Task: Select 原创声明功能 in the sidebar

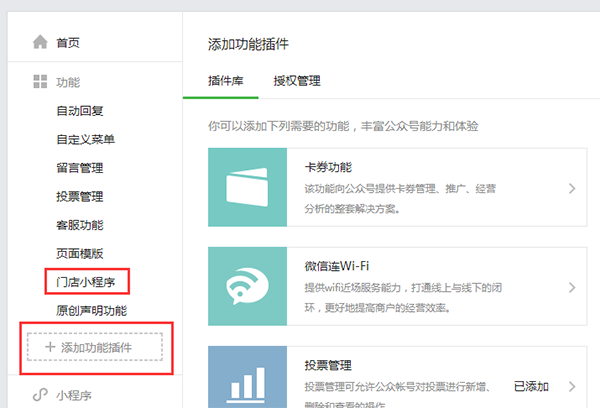Action: pyautogui.click(x=92, y=311)
